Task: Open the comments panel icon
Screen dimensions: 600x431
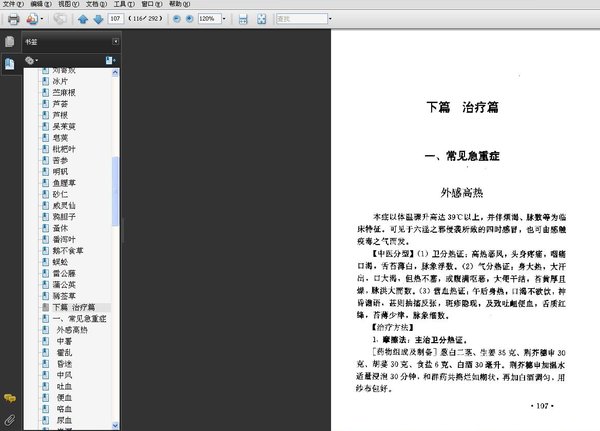Action: pyautogui.click(x=10, y=398)
